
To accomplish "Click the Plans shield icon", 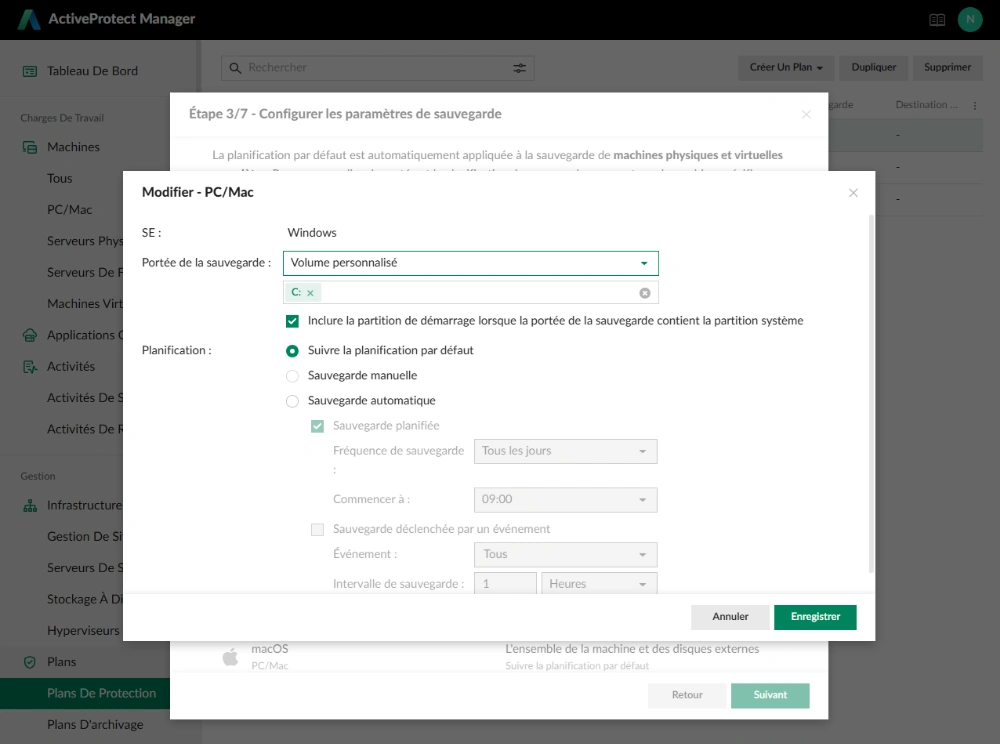I will [30, 662].
